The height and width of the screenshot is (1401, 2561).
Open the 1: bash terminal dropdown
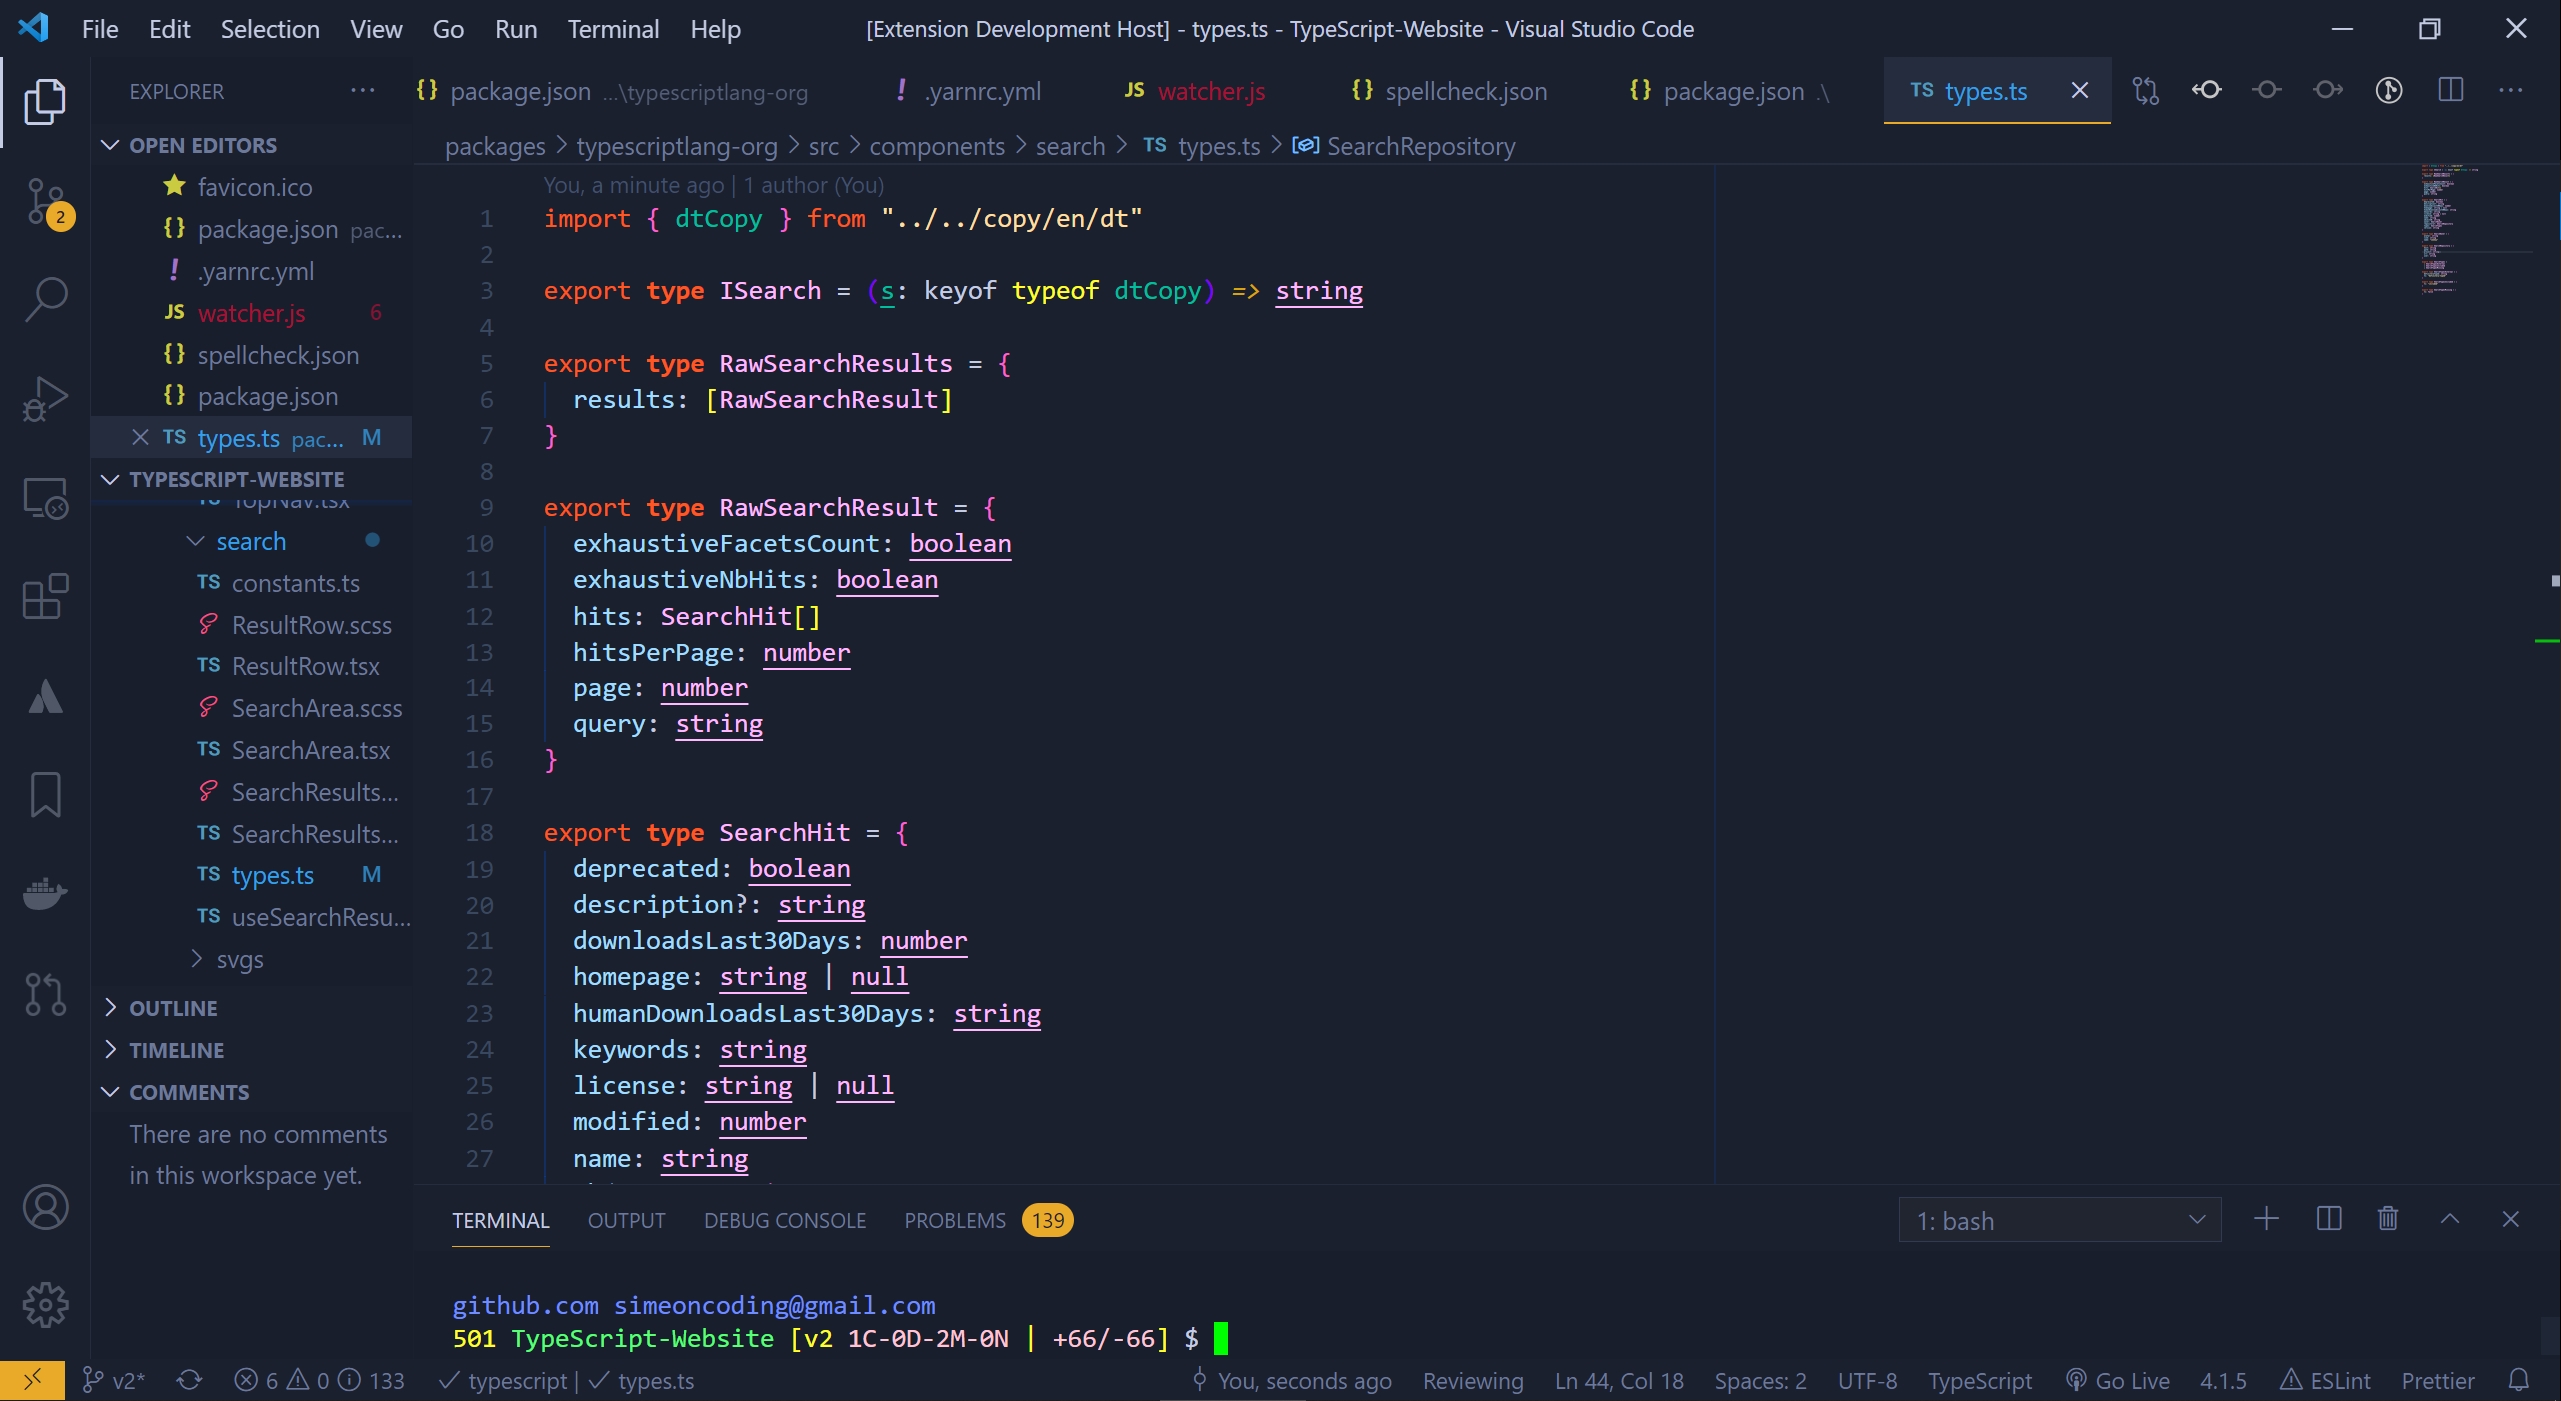2060,1221
